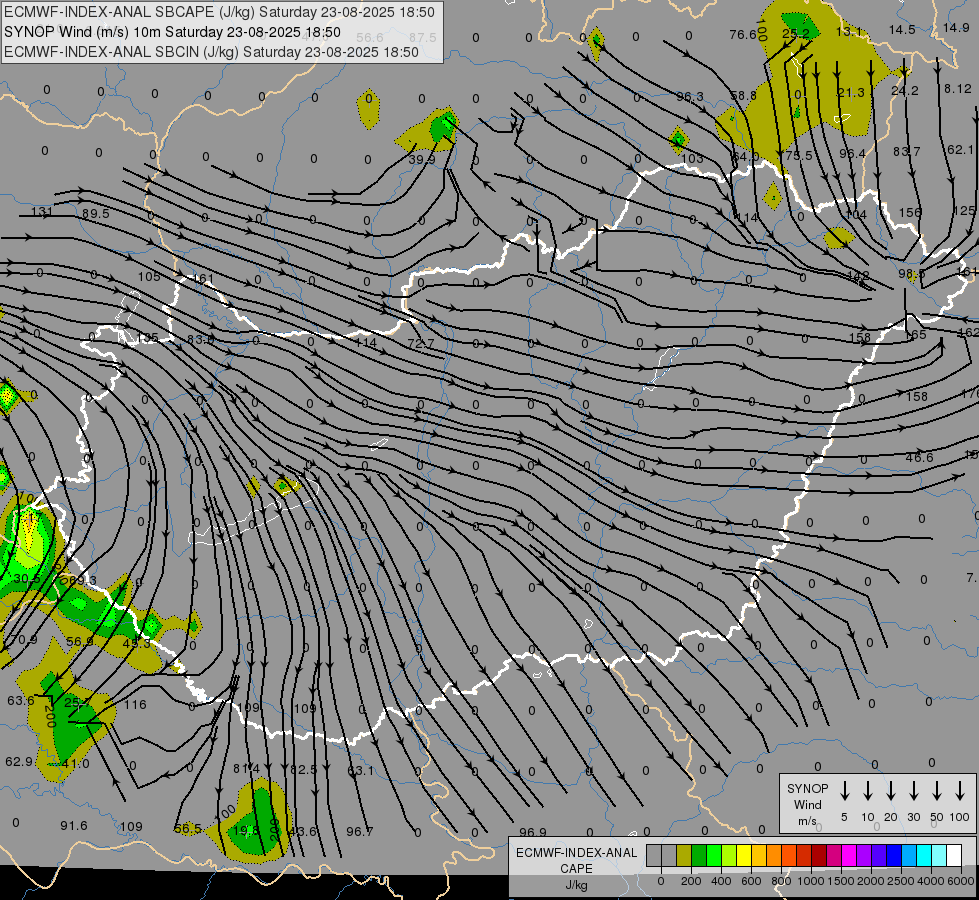Pick the dark blue CAPE legend swatch
The image size is (979, 900).
893,856
